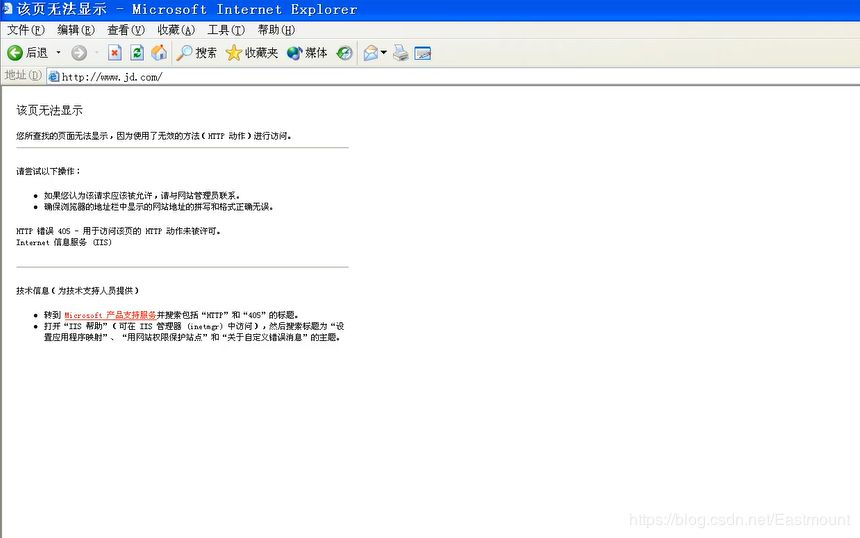Image resolution: width=860 pixels, height=538 pixels.
Task: Click the HTTP 错误 405 text line
Action: [x=118, y=231]
